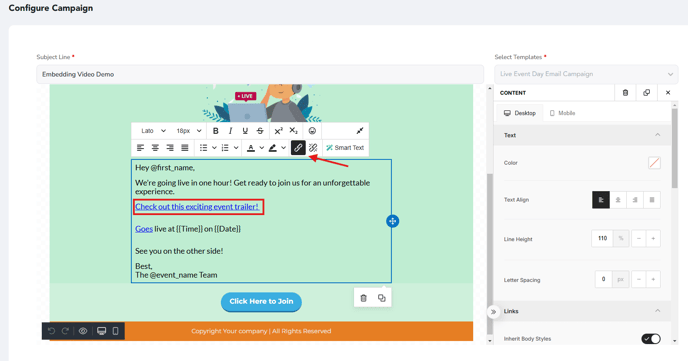Open the Lato font family dropdown
Screen dimensions: 688x361
(x=153, y=131)
